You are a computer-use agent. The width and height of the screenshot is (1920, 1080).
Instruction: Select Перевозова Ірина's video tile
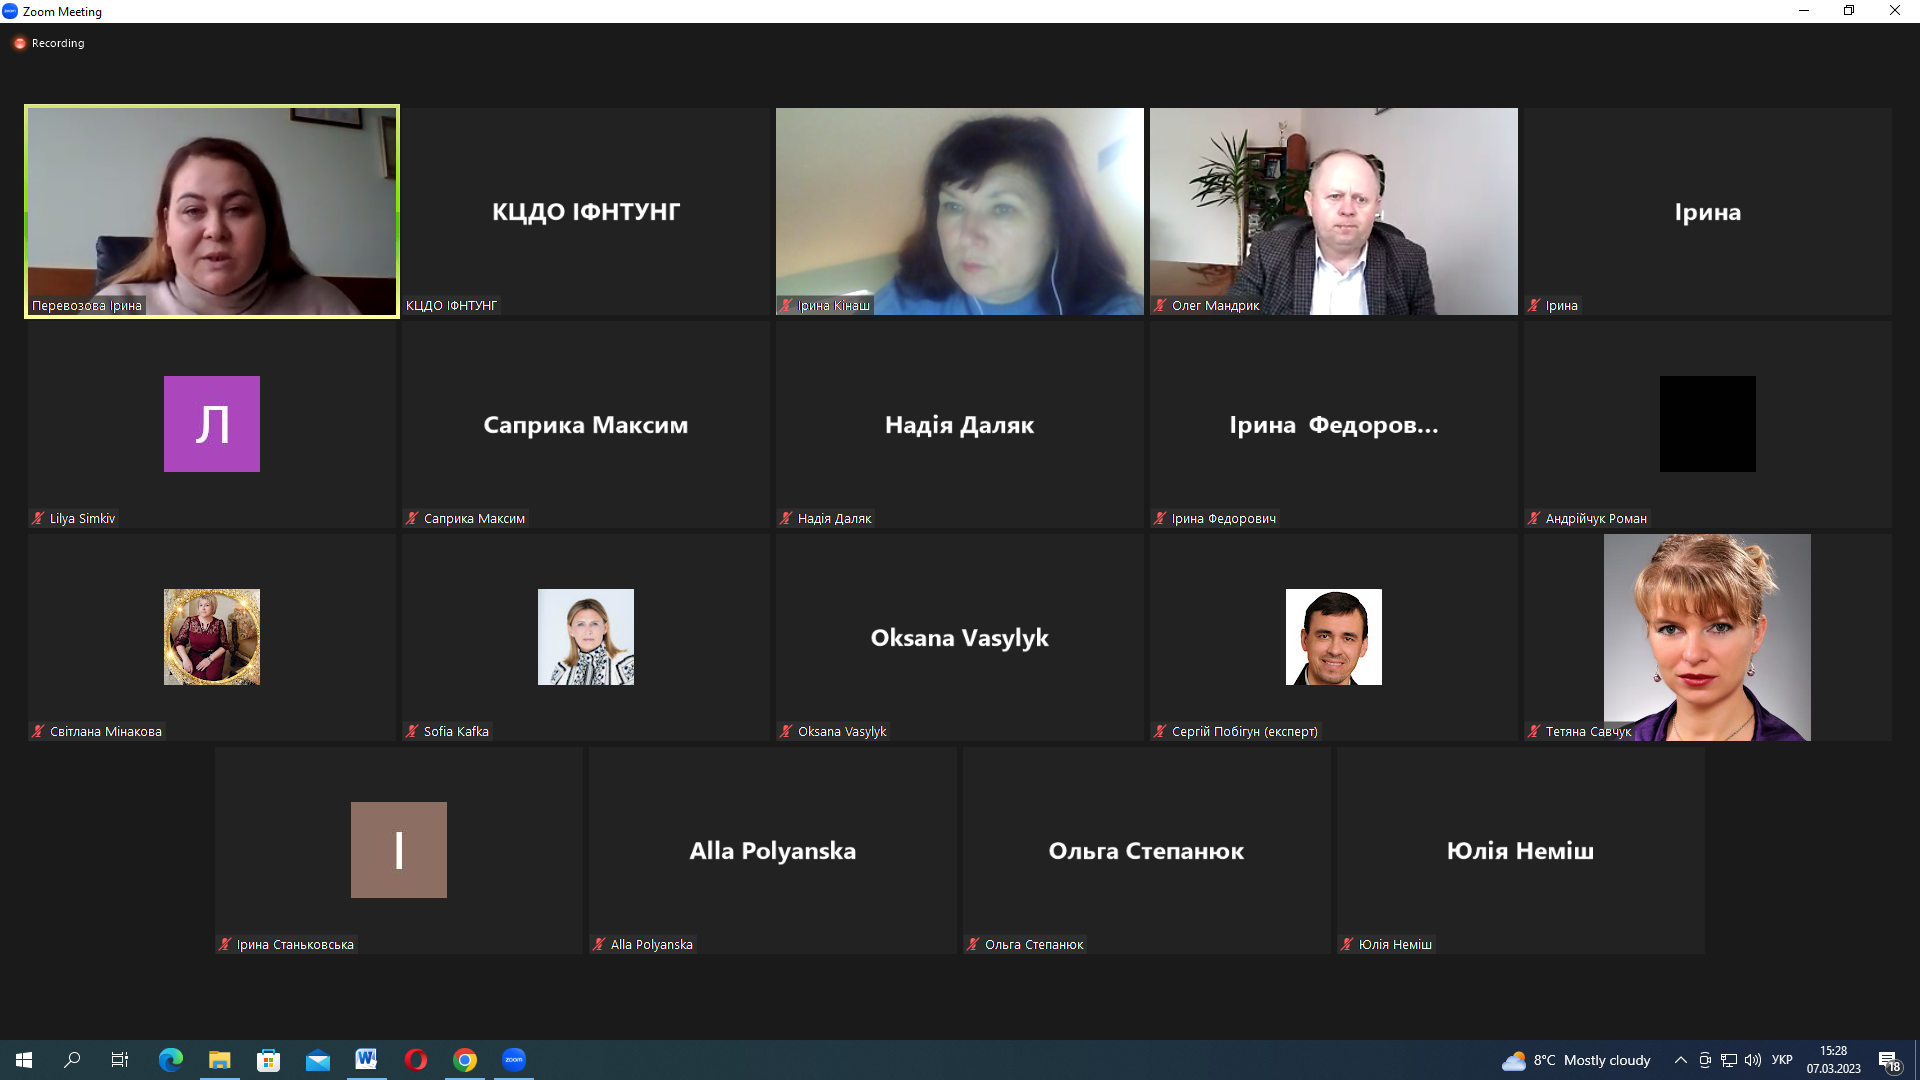point(212,211)
